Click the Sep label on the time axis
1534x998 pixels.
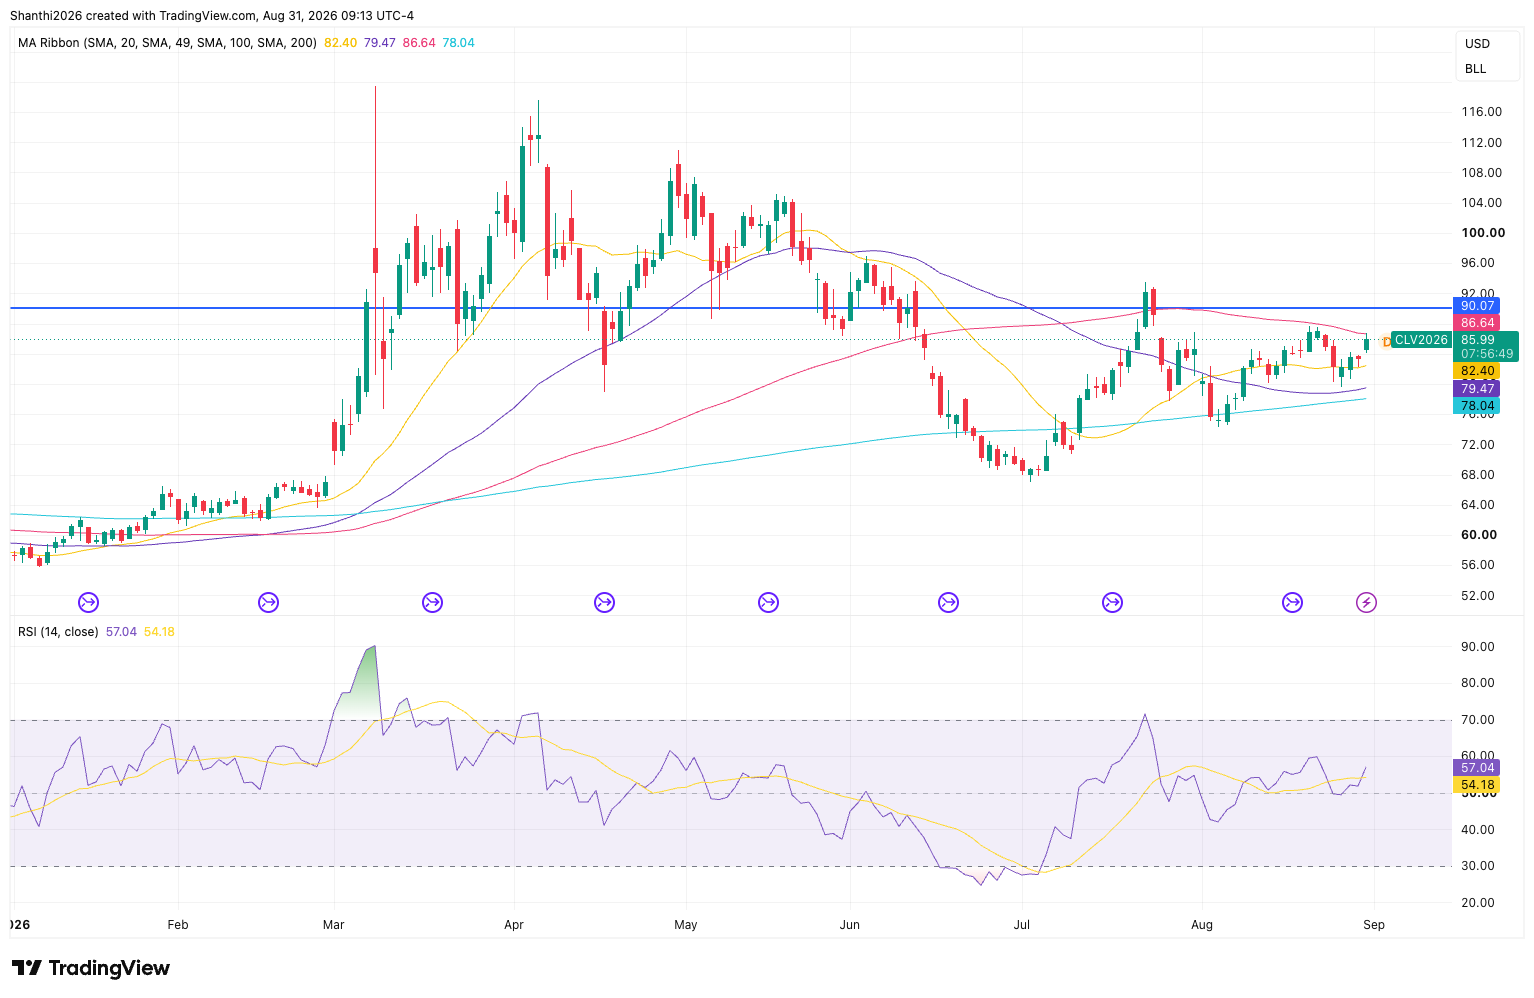coord(1374,925)
